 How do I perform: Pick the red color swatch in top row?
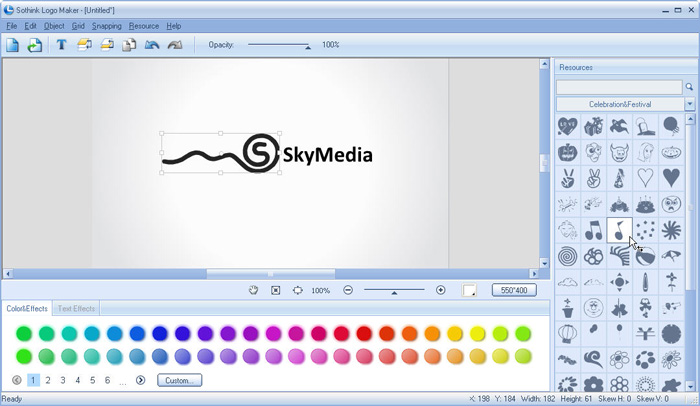coord(364,334)
